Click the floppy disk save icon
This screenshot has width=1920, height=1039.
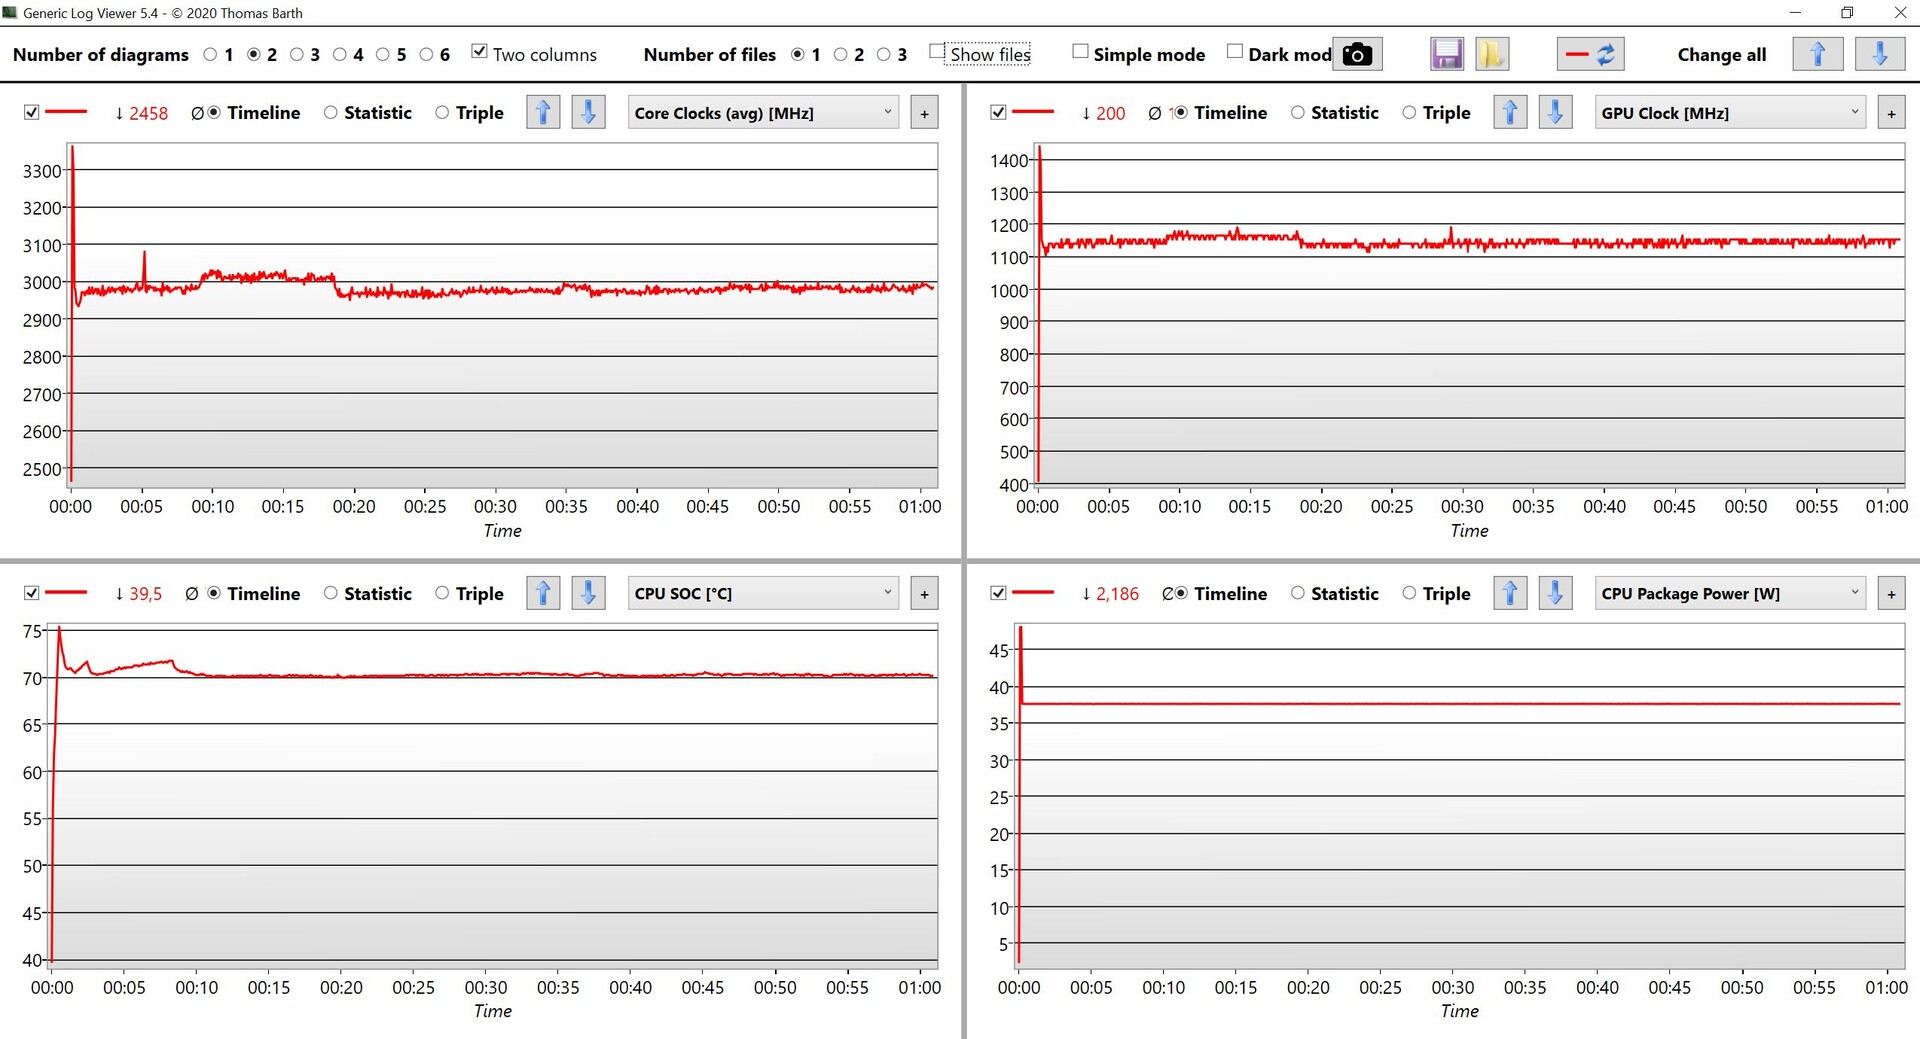[1446, 54]
